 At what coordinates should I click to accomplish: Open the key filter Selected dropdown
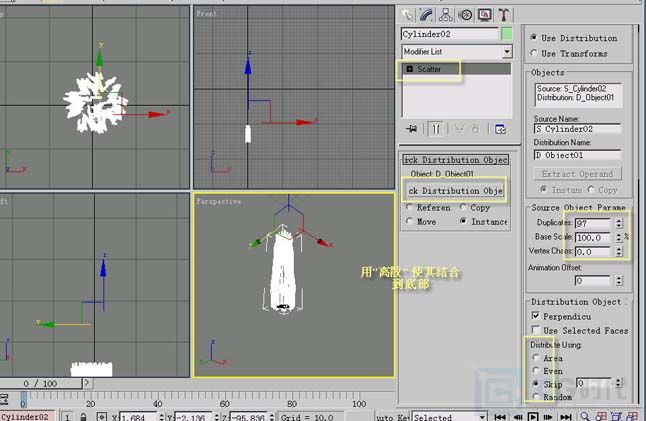[x=482, y=417]
